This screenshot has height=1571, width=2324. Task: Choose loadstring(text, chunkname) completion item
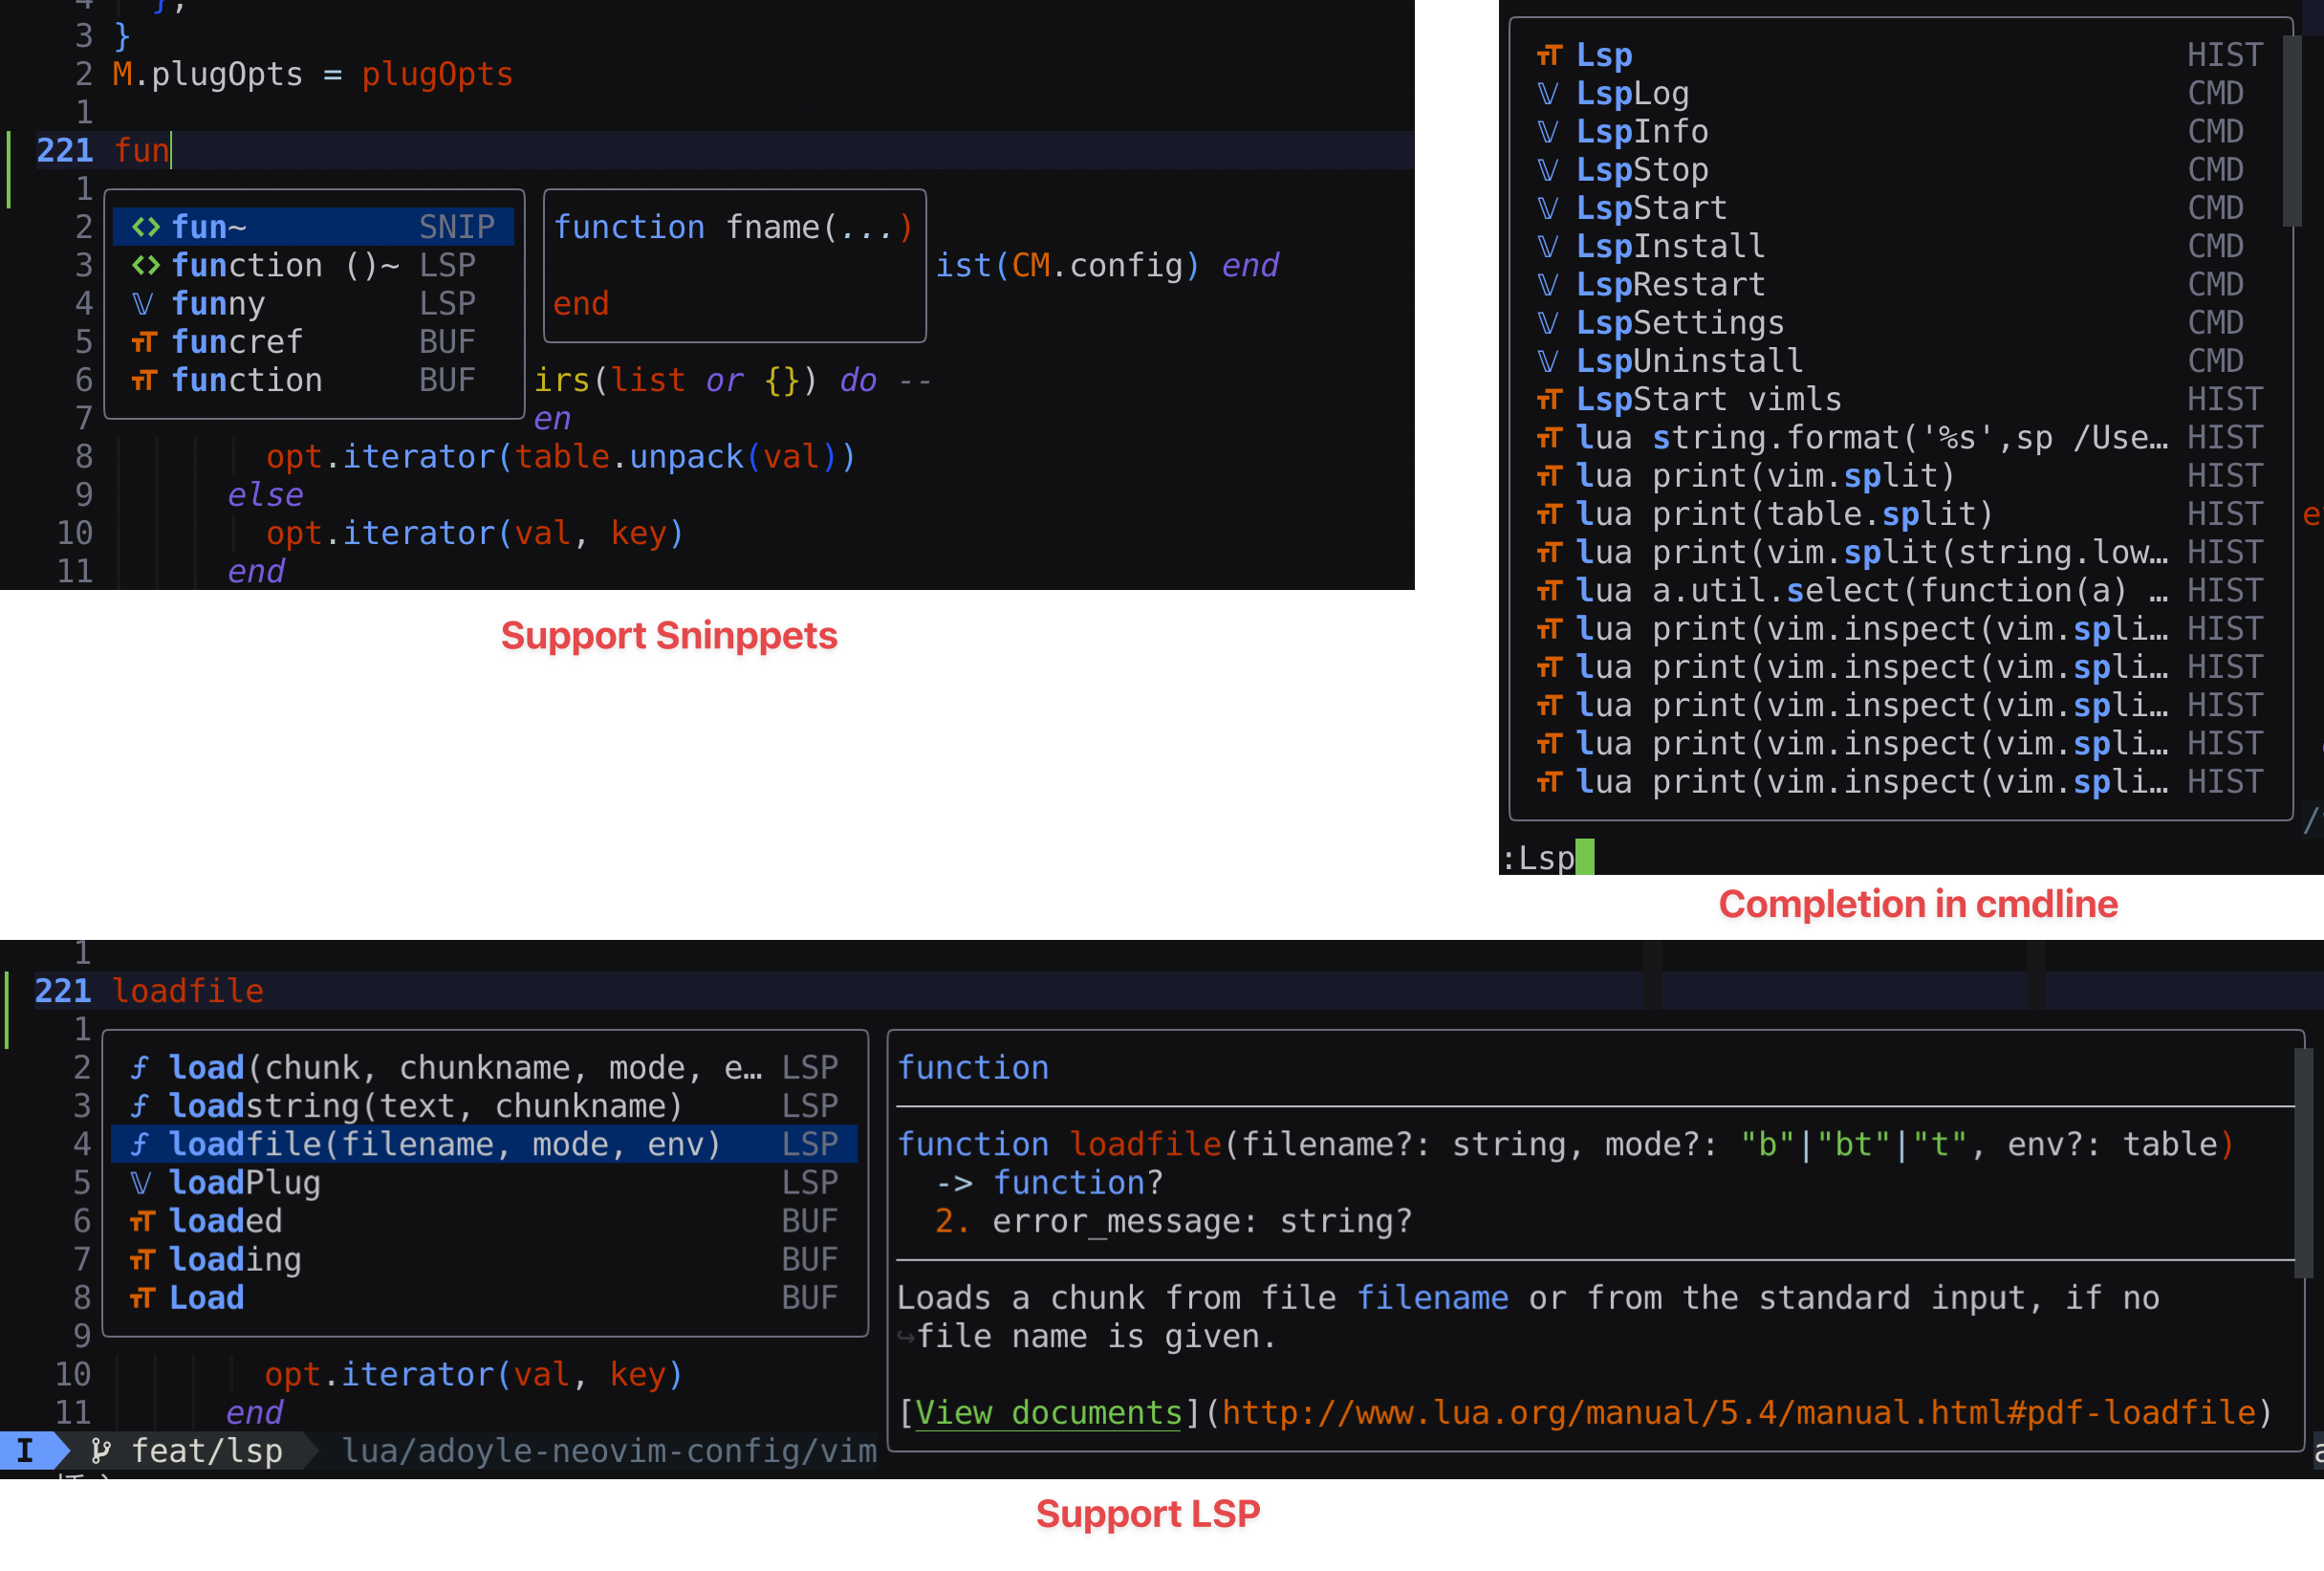click(425, 1106)
